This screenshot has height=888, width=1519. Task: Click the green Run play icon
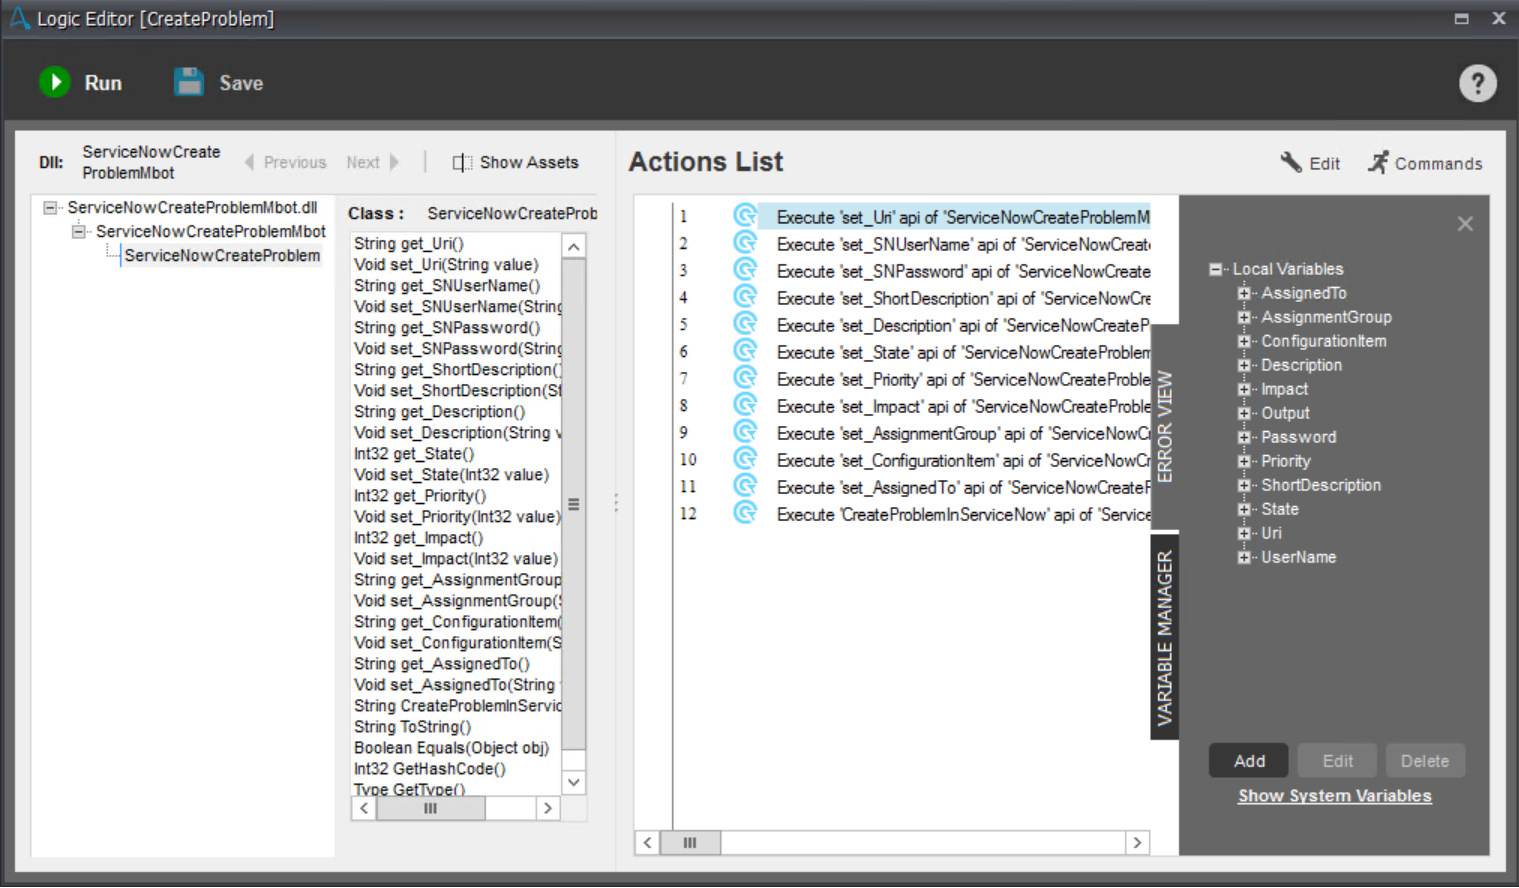55,82
